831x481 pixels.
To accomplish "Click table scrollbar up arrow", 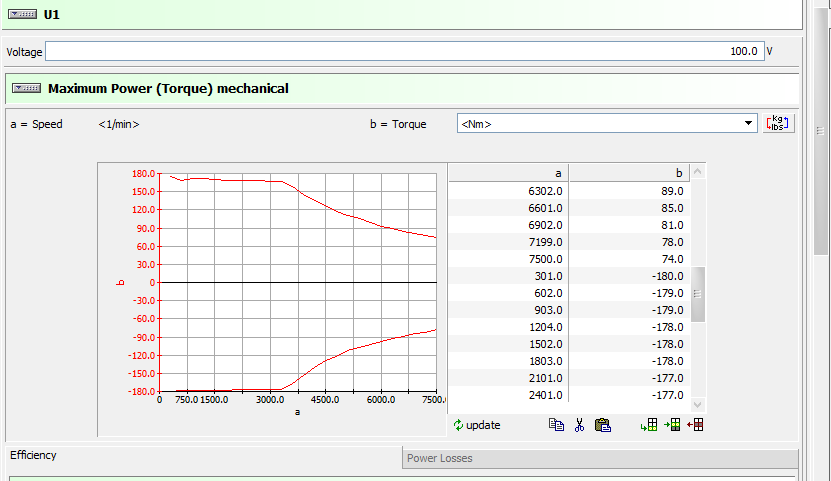I will (697, 172).
